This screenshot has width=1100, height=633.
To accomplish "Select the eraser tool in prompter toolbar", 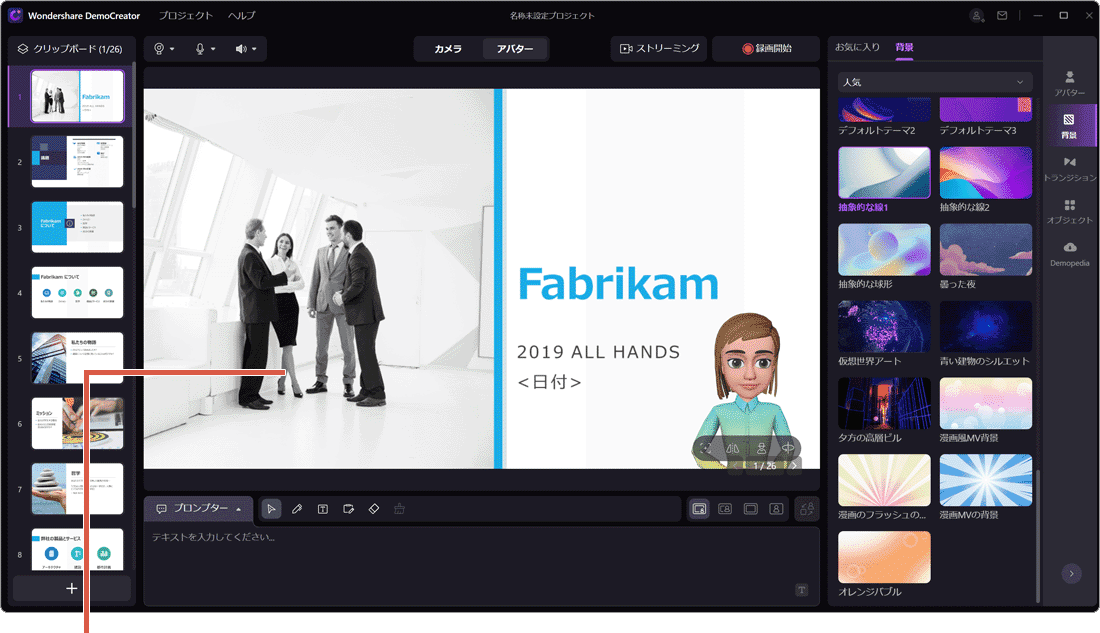I will coord(373,509).
